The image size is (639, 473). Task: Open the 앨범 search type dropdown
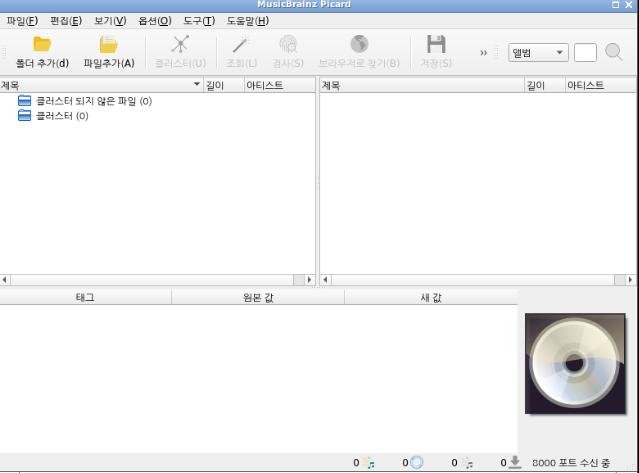pos(538,53)
